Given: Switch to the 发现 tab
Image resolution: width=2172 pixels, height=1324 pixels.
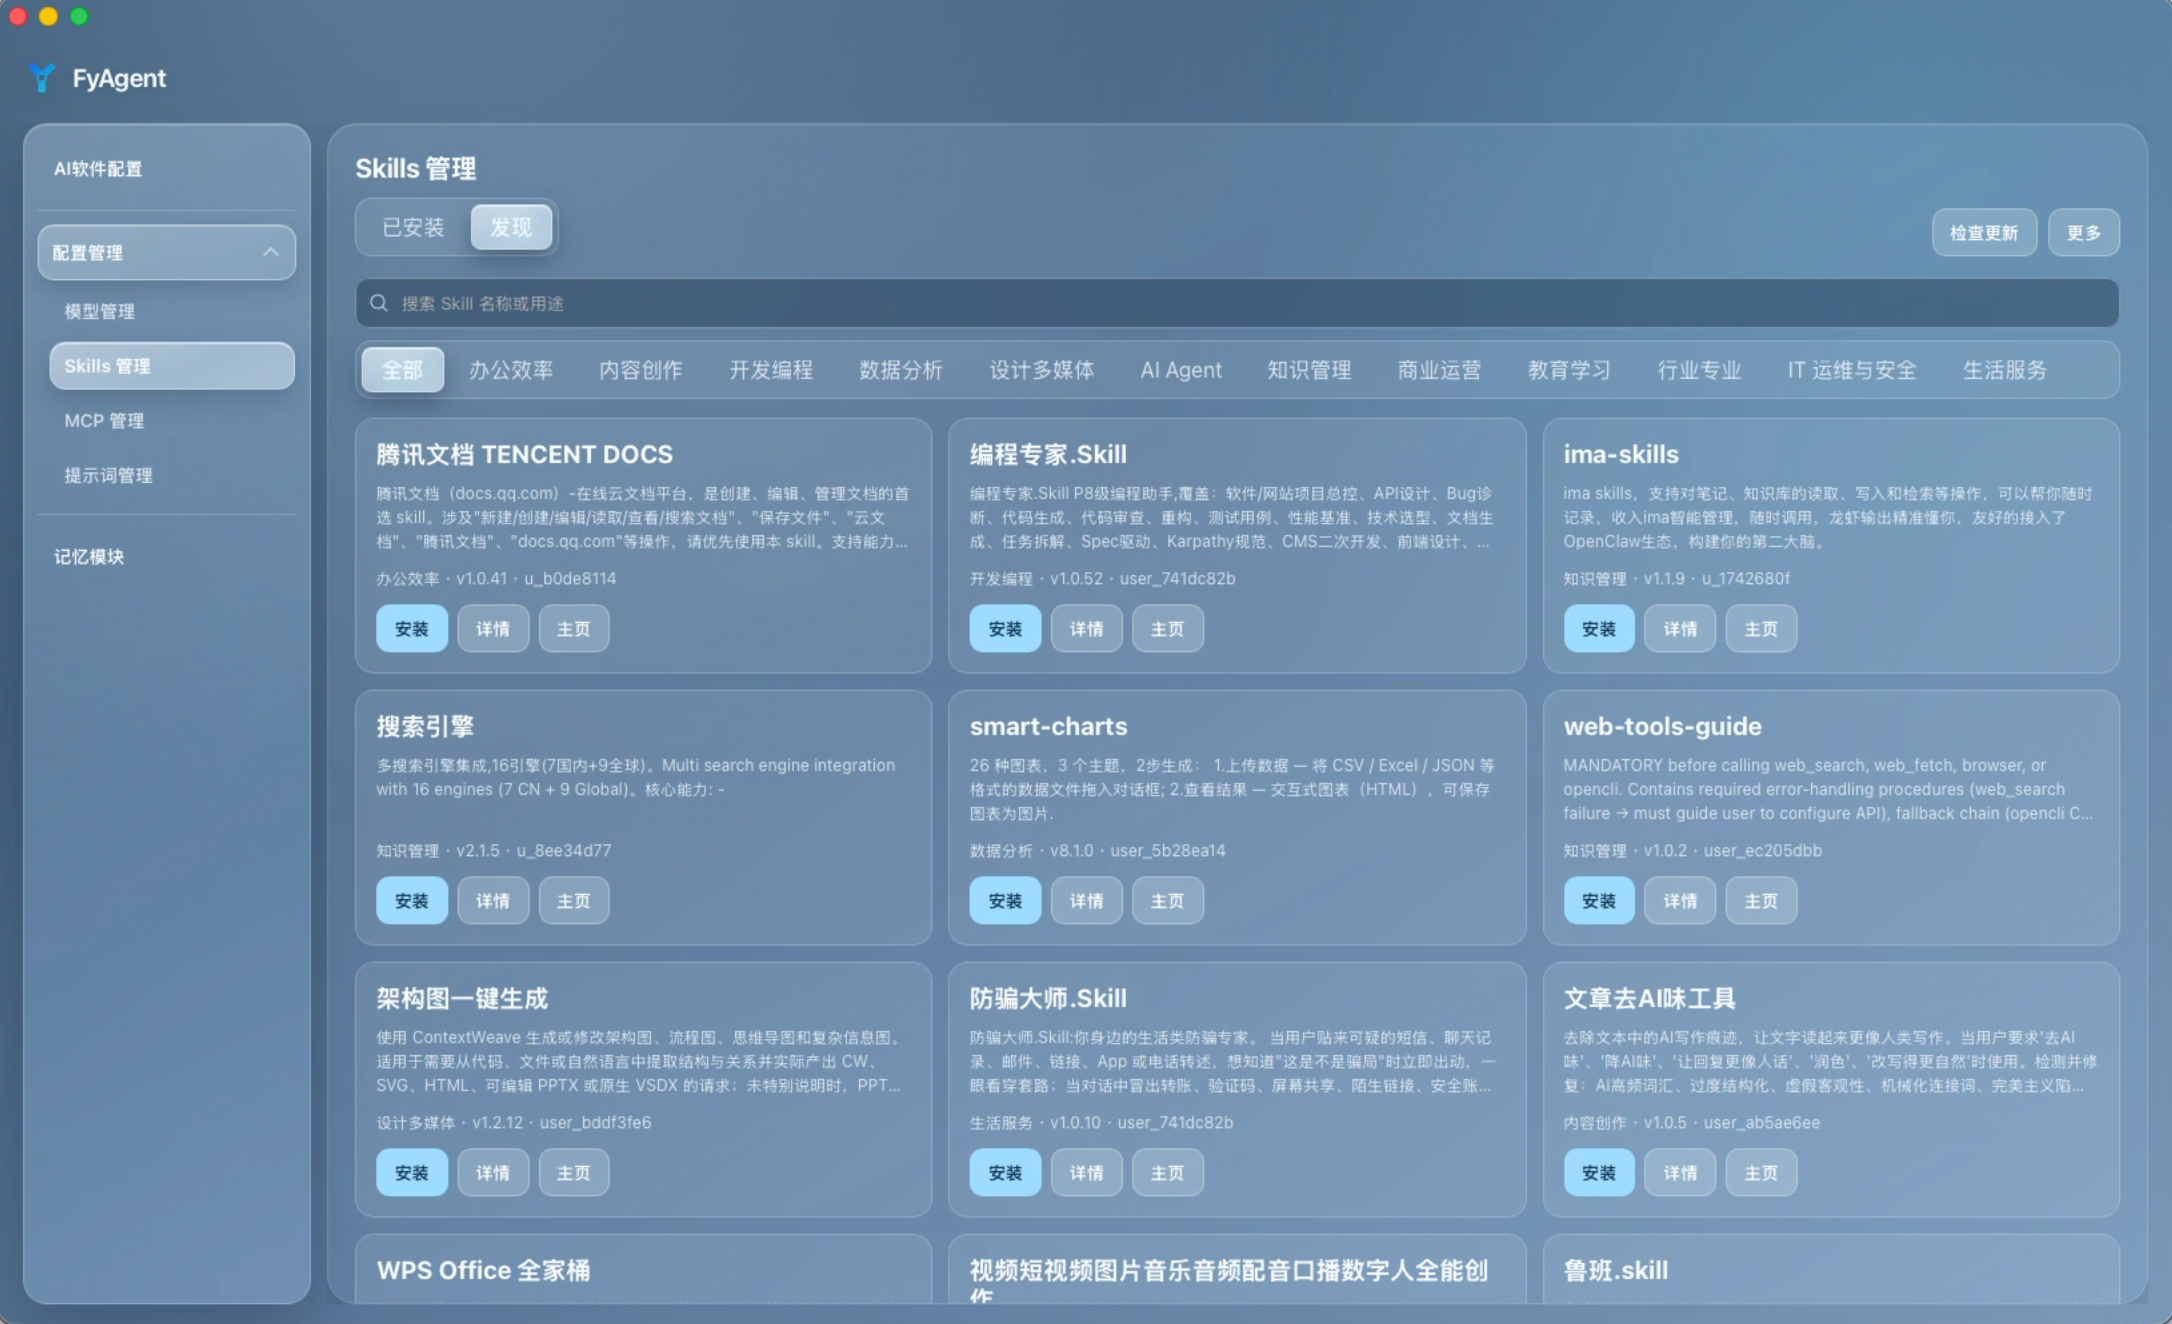Looking at the screenshot, I should 511,228.
